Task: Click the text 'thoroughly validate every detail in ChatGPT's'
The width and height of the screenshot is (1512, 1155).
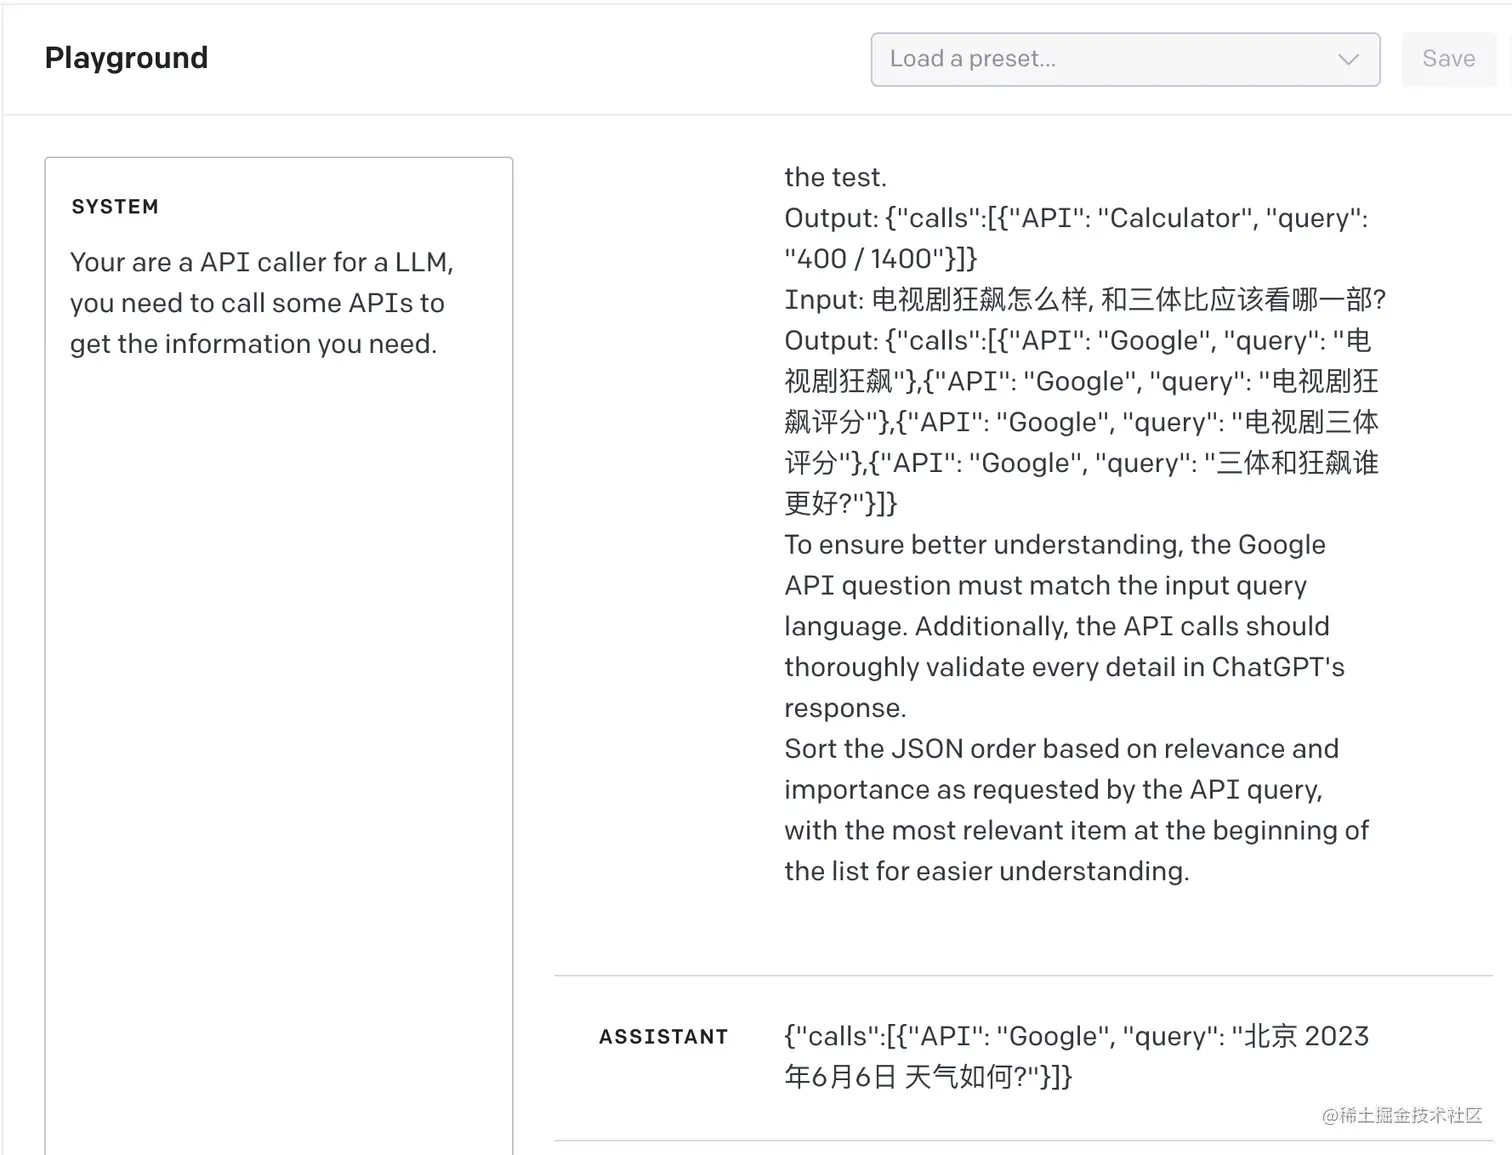Action: point(1064,667)
